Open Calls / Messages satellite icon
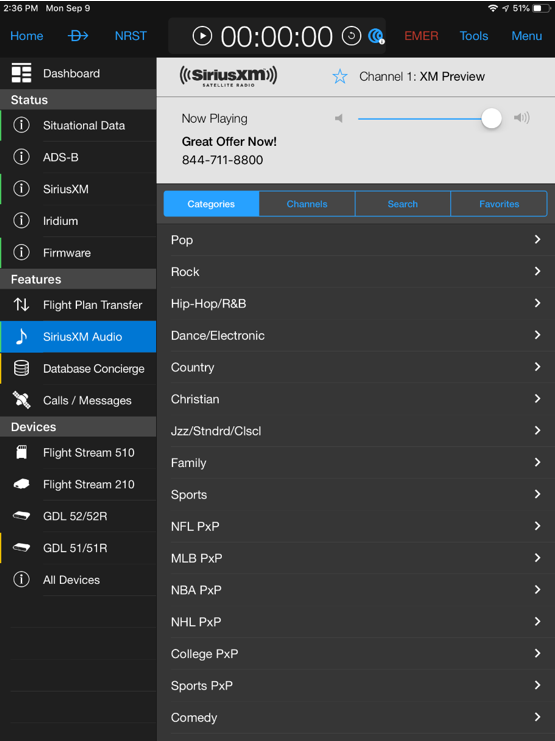Viewport: 555px width, 741px height. [21, 400]
